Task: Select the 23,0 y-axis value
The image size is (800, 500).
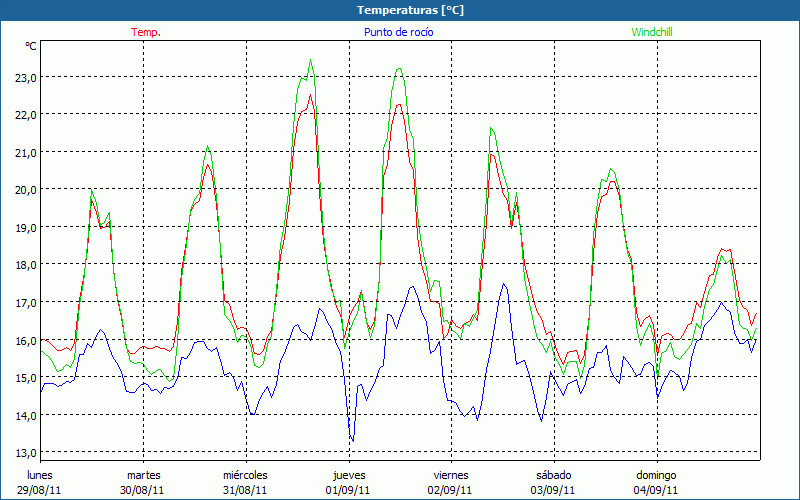Action: [23, 77]
